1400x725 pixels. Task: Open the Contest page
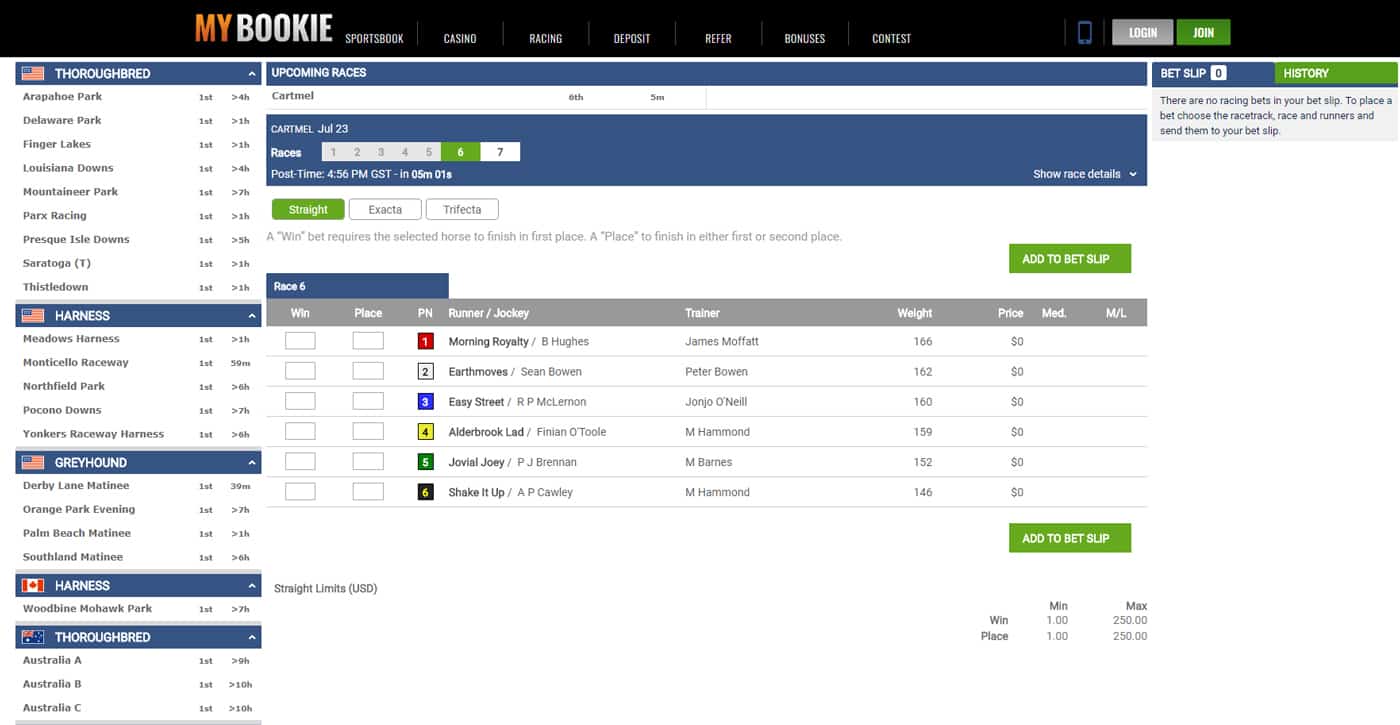click(x=891, y=38)
